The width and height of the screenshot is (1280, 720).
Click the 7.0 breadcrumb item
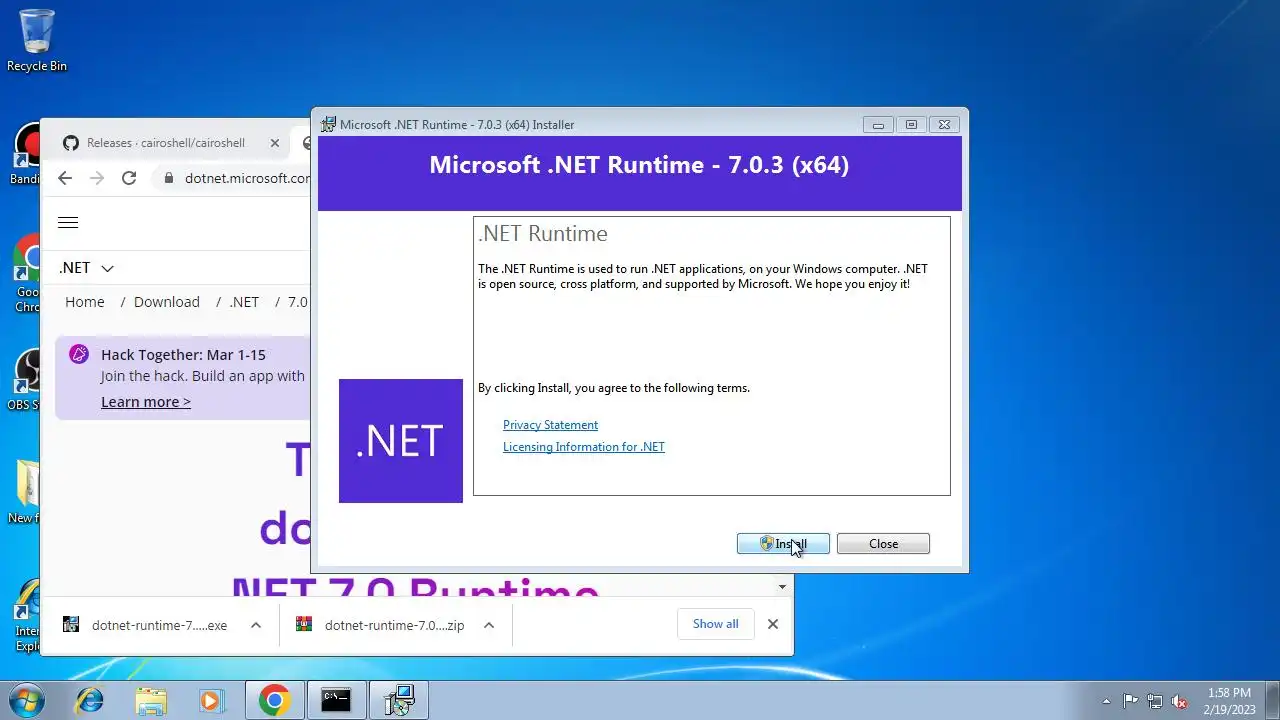(298, 302)
